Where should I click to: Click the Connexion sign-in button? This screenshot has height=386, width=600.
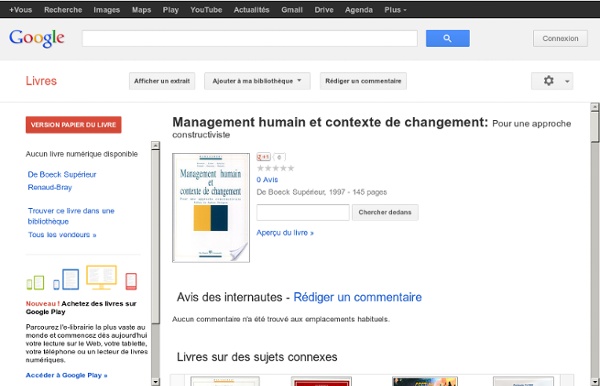tap(560, 39)
